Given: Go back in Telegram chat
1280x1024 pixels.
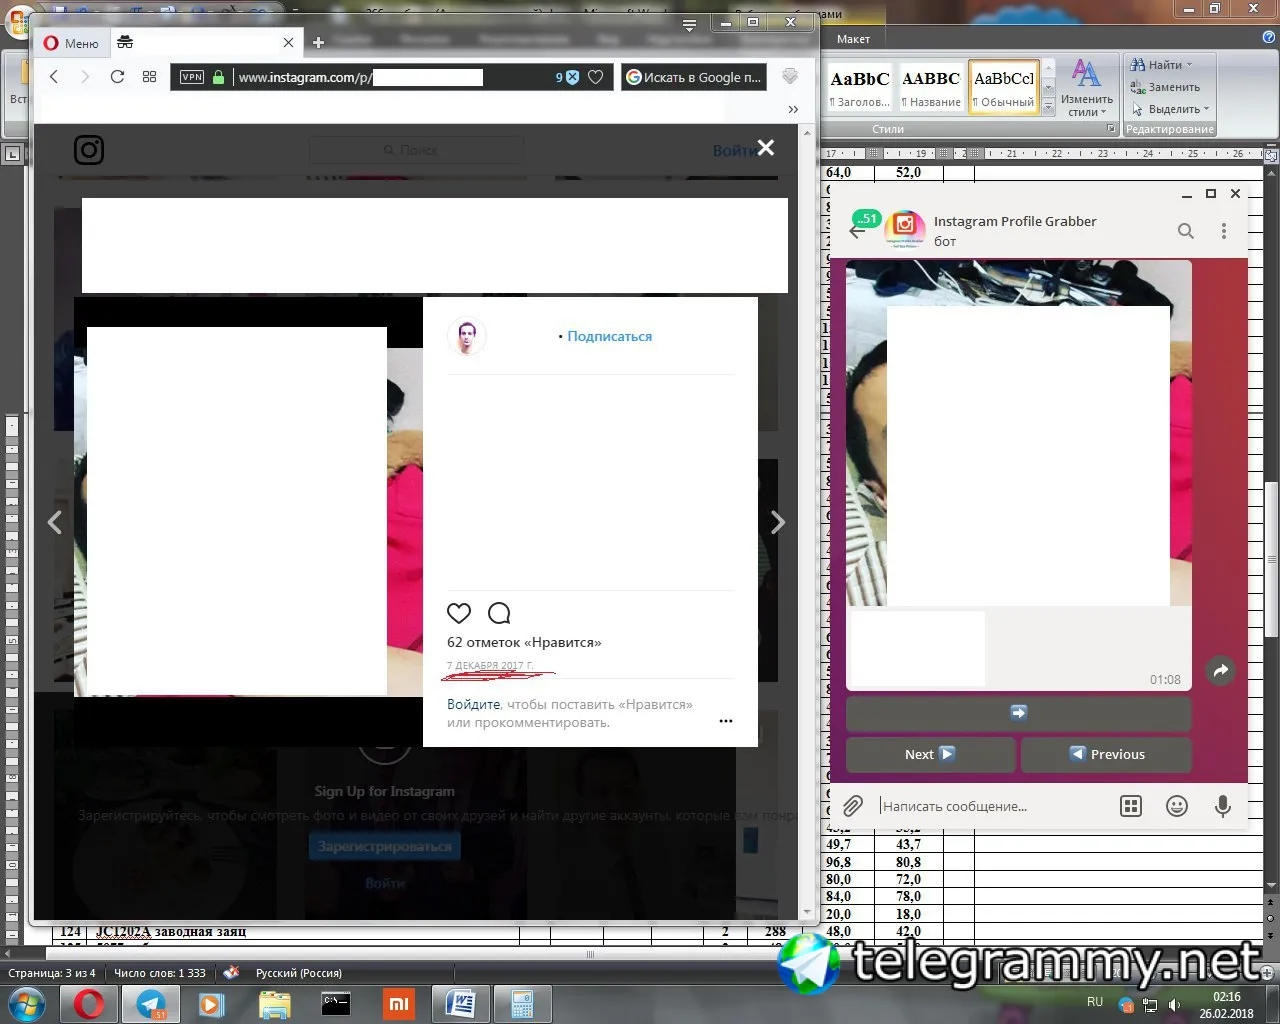Looking at the screenshot, I should click(857, 231).
